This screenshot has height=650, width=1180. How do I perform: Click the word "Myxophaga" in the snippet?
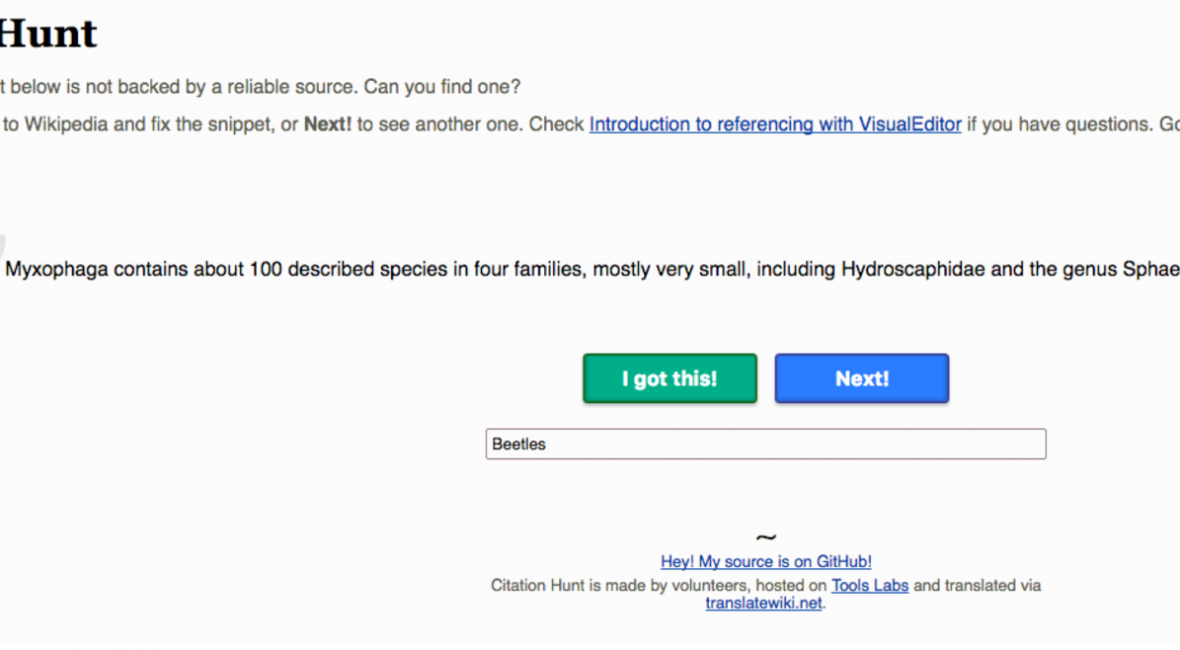[x=55, y=270]
